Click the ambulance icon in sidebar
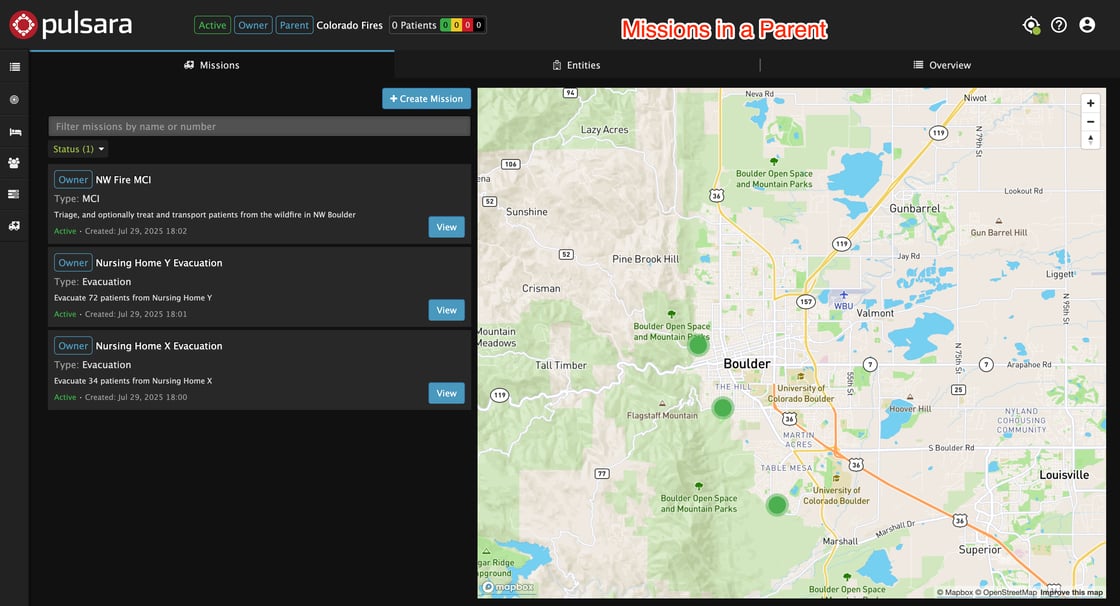 (x=14, y=226)
